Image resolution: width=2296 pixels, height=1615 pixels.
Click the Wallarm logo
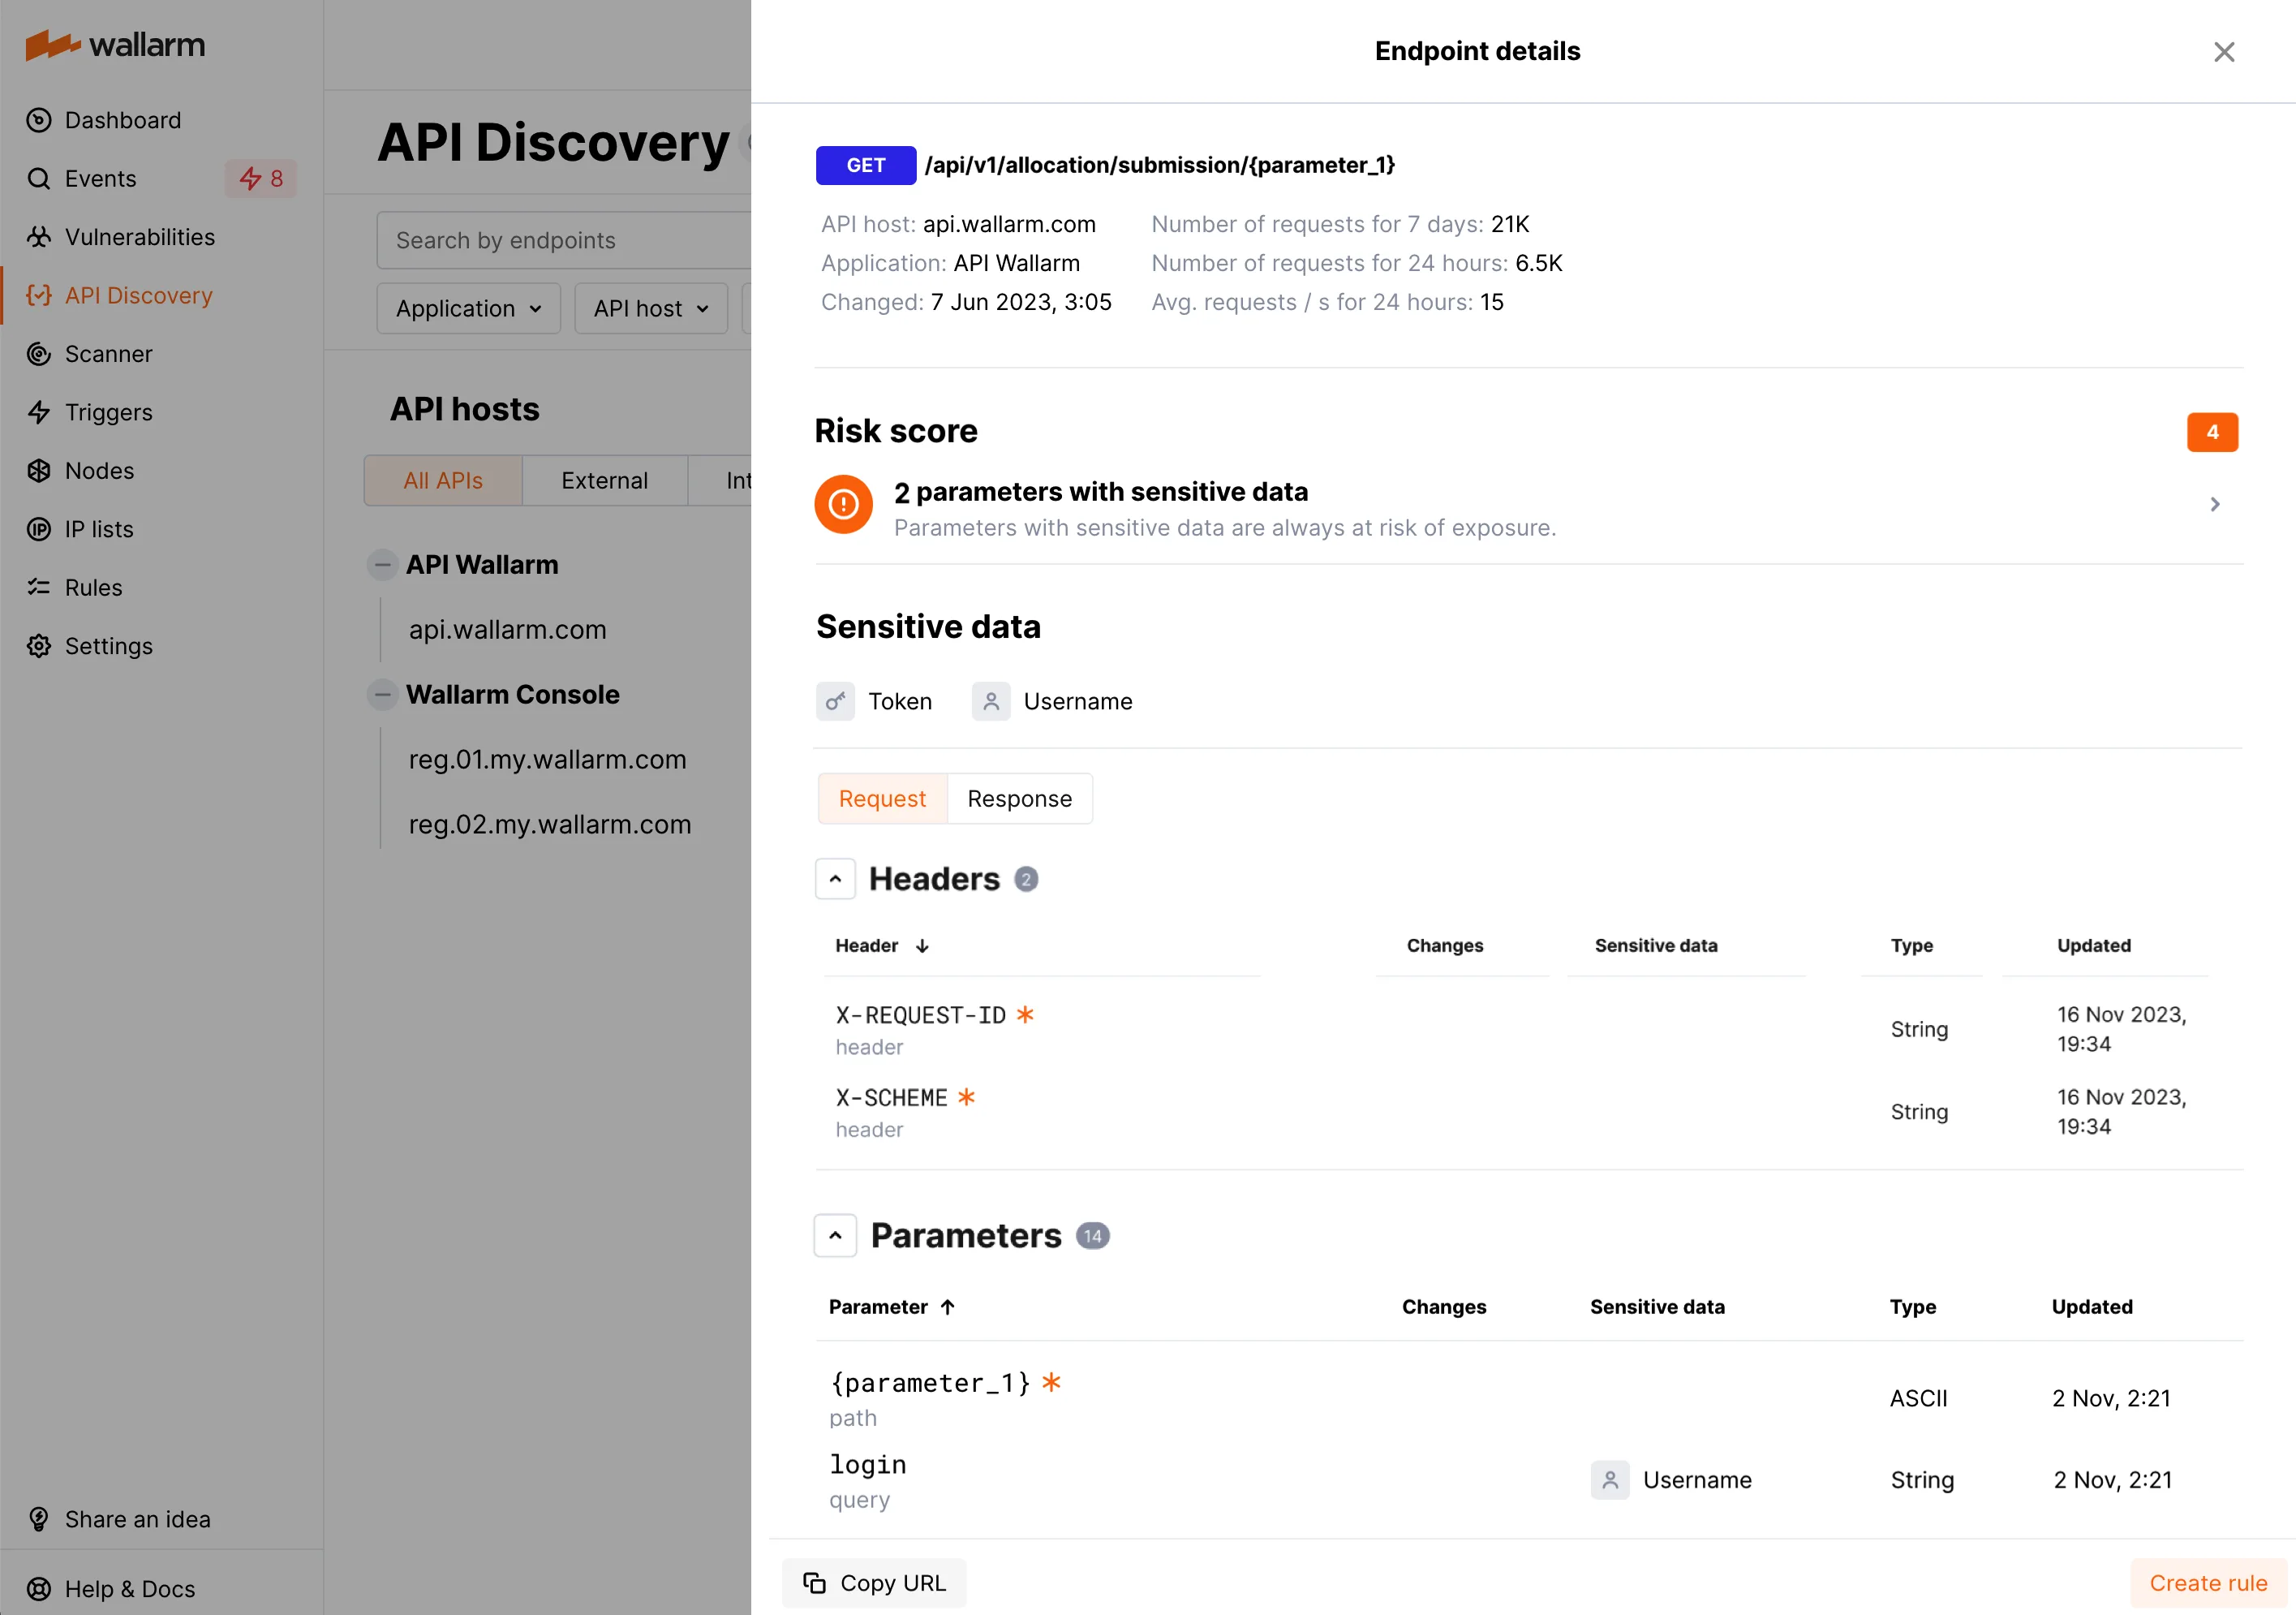(114, 44)
